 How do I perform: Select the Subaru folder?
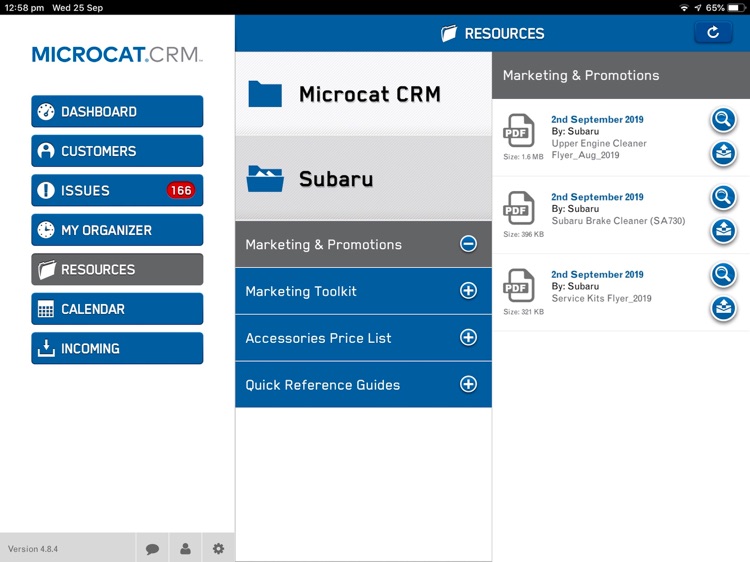[364, 178]
